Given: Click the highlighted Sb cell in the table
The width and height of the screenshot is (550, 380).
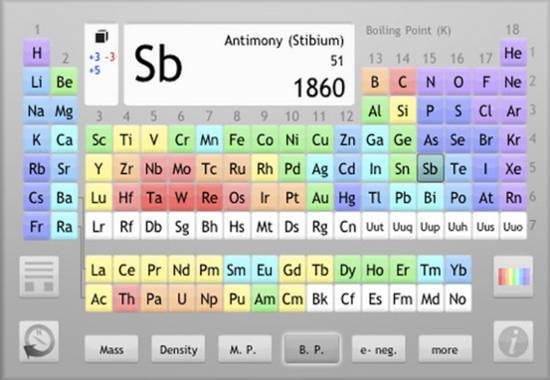Looking at the screenshot, I should [x=430, y=168].
